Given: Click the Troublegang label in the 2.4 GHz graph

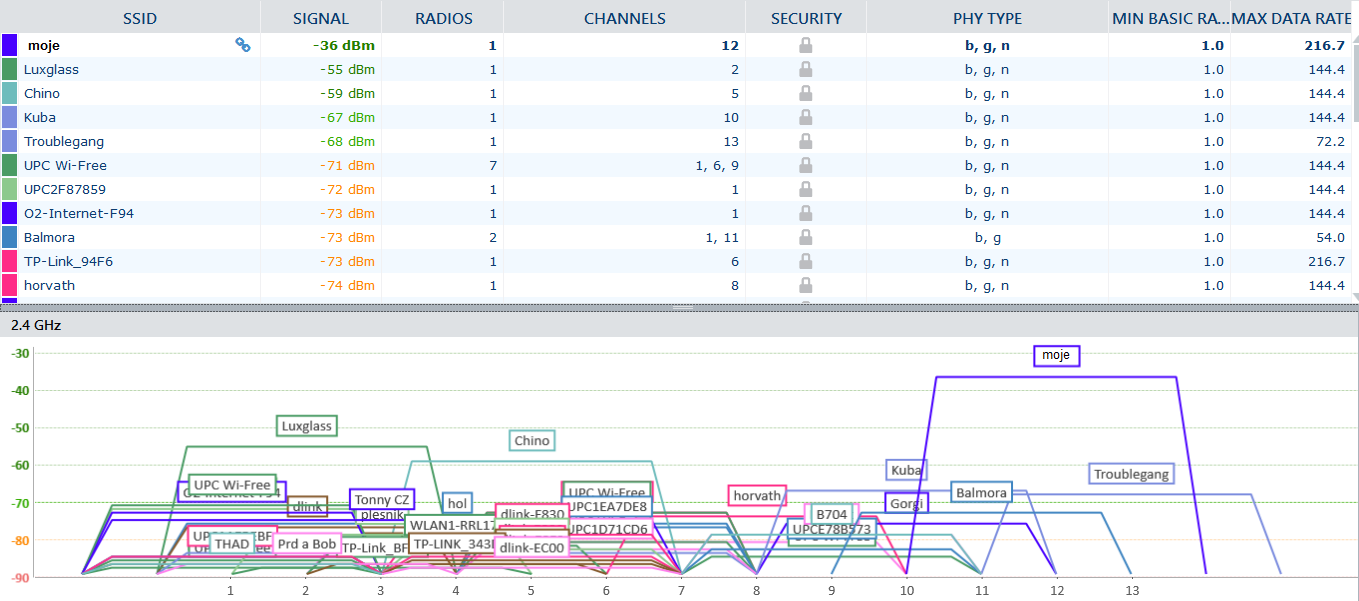Looking at the screenshot, I should click(1131, 474).
